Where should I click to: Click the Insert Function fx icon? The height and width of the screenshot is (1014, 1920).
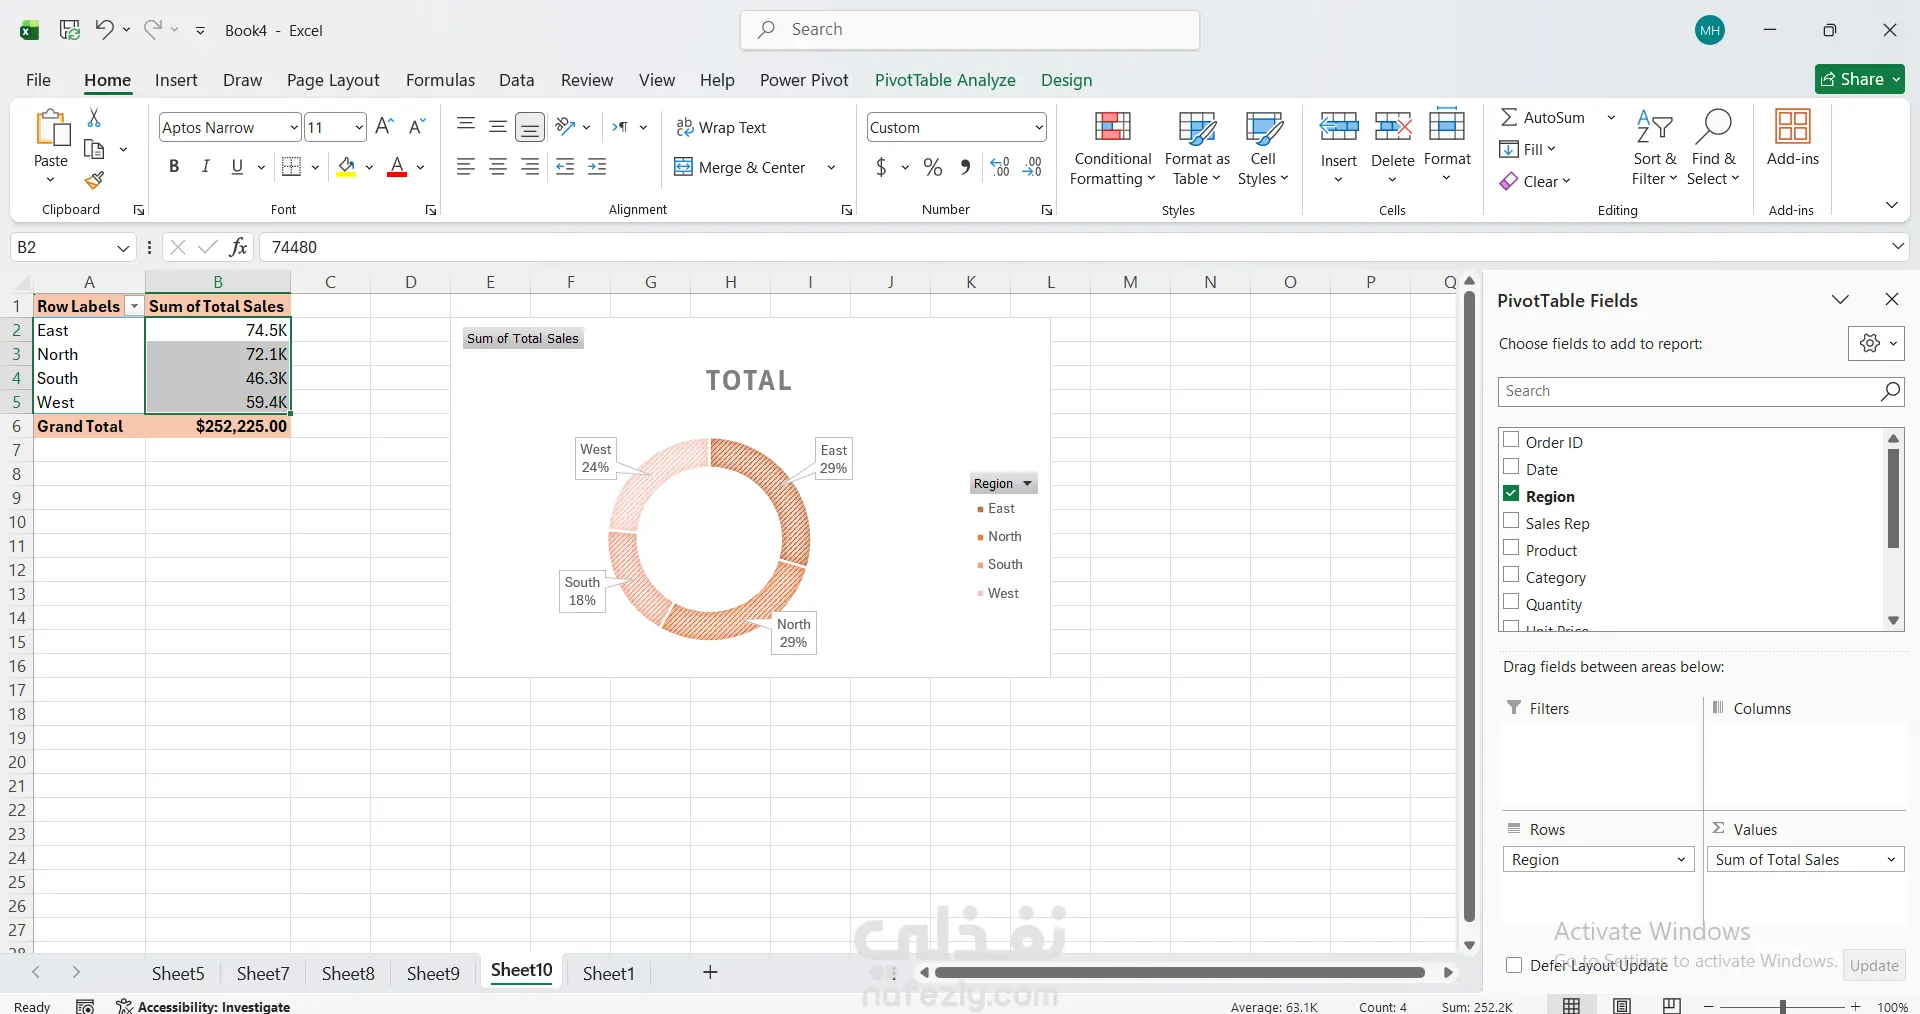tap(238, 247)
